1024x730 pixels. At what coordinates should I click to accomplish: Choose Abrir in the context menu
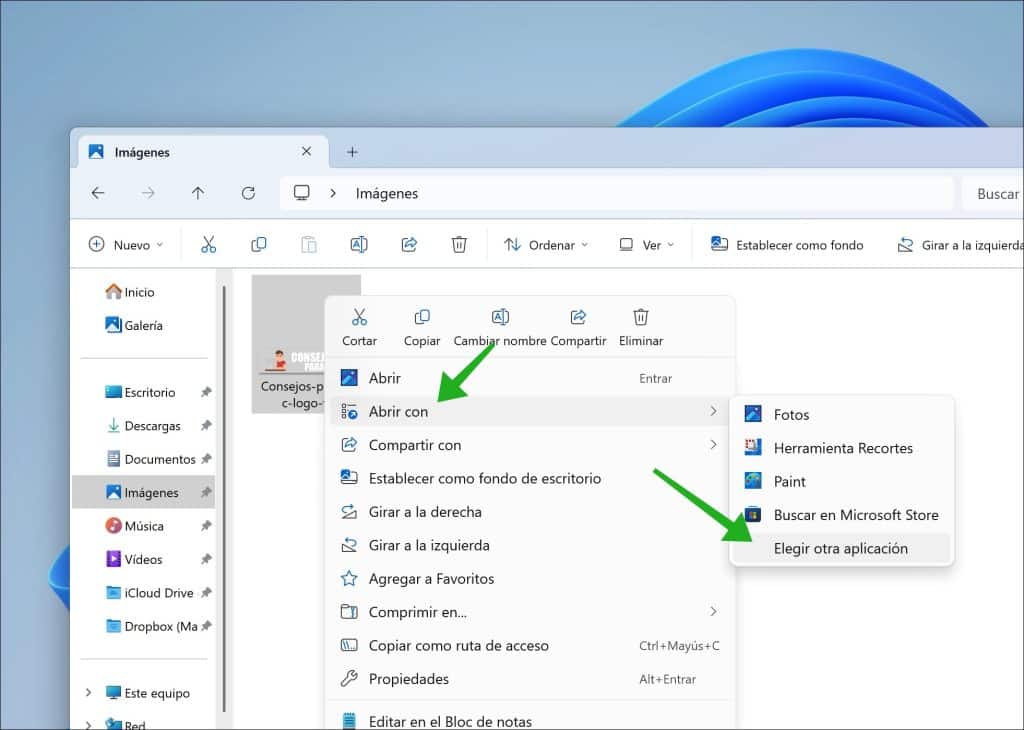click(x=530, y=378)
